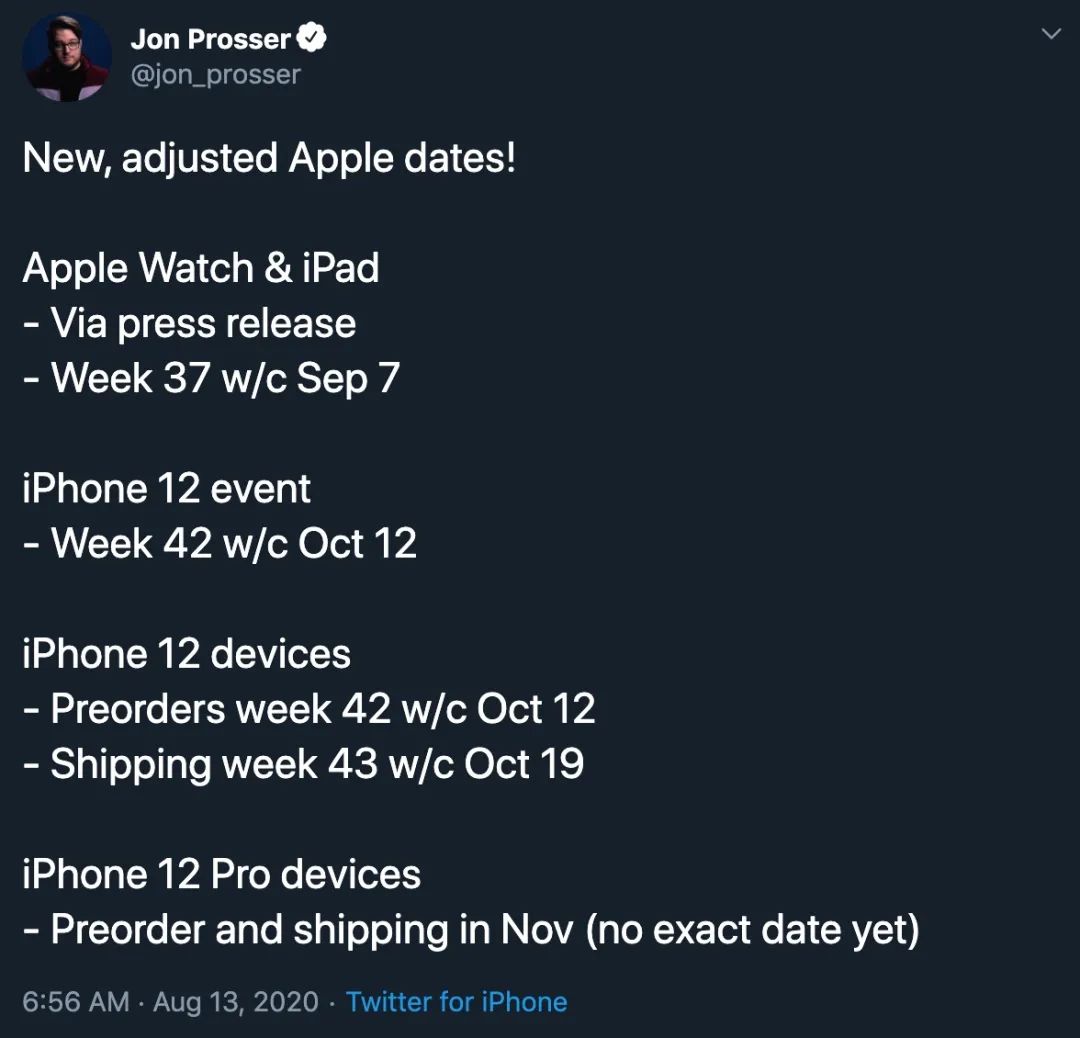1080x1038 pixels.
Task: Click the 'Preorders week 42 w/c Oct 12' line
Action: (309, 709)
